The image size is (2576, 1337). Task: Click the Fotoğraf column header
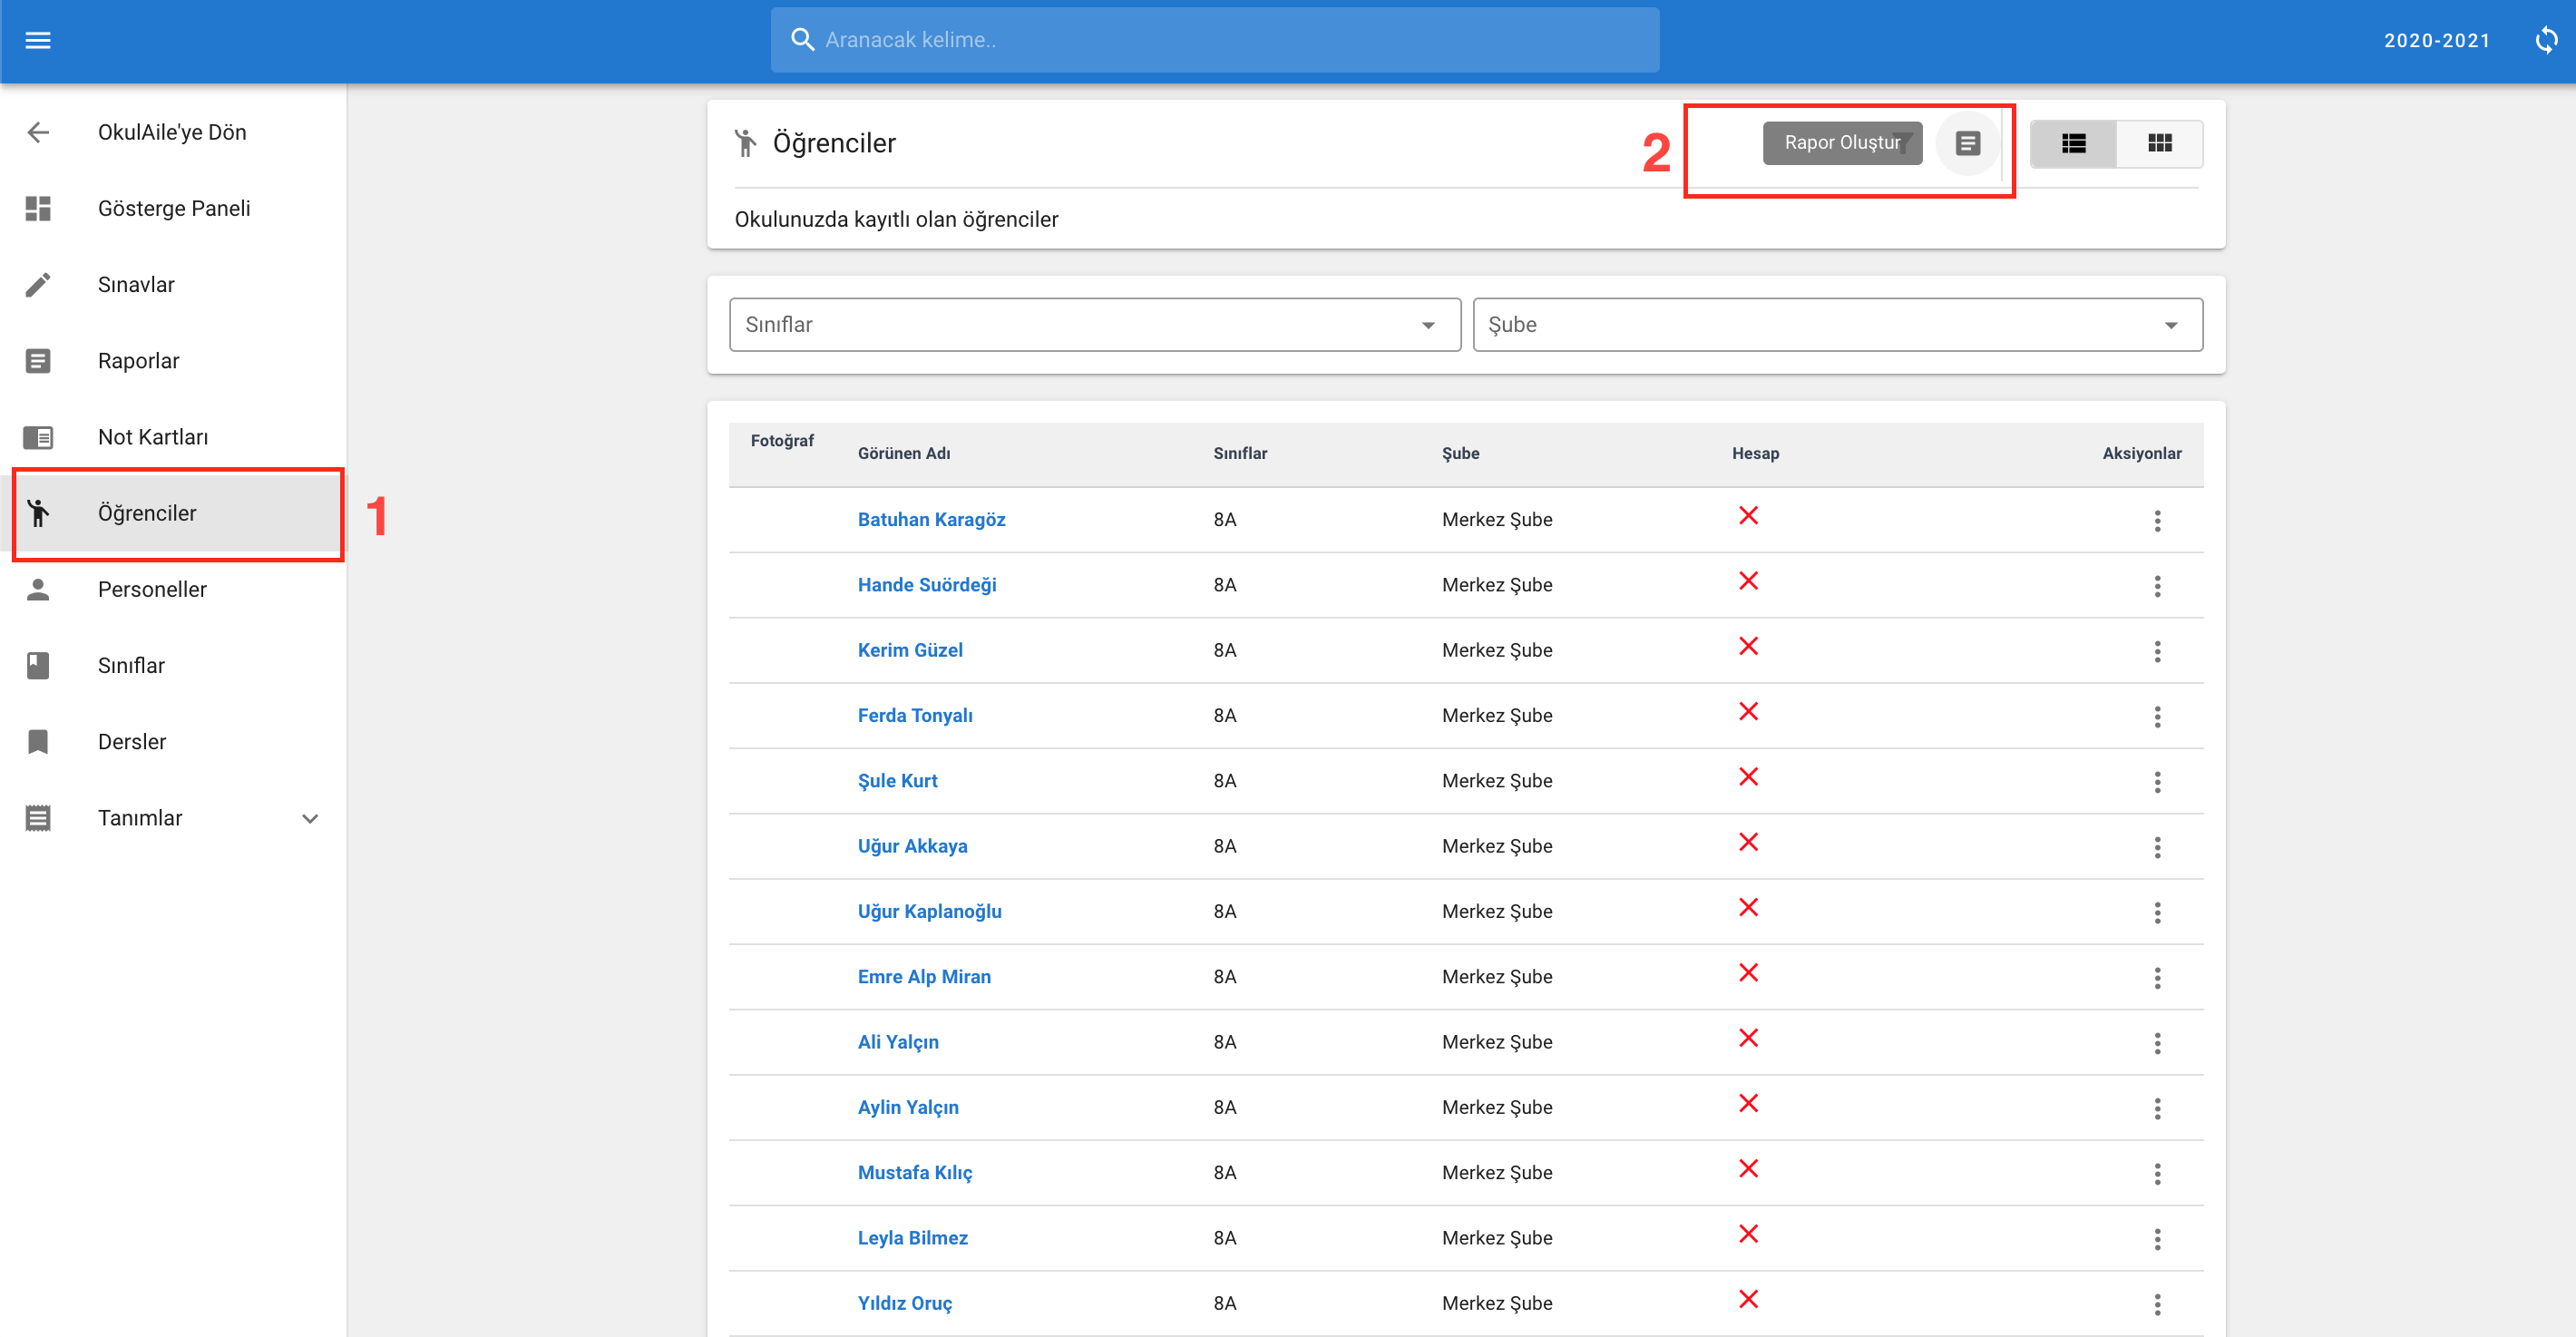(x=782, y=441)
